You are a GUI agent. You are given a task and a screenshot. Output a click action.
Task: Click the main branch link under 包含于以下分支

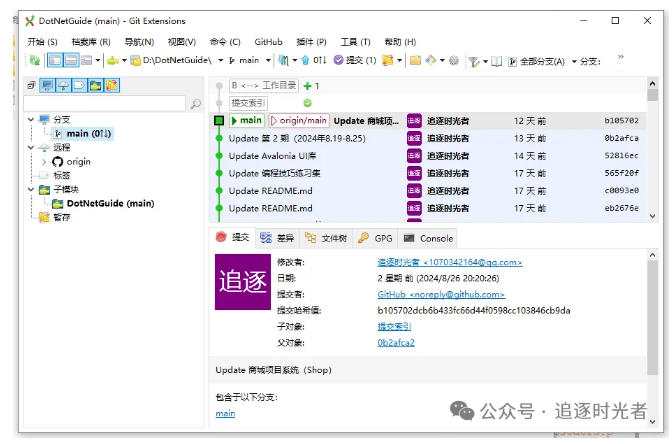225,414
